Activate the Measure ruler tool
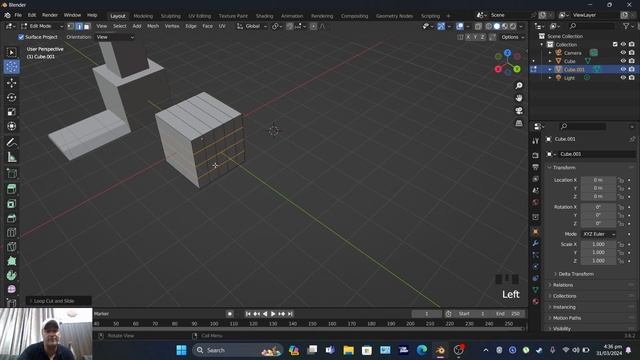The width and height of the screenshot is (640, 360). (11, 157)
